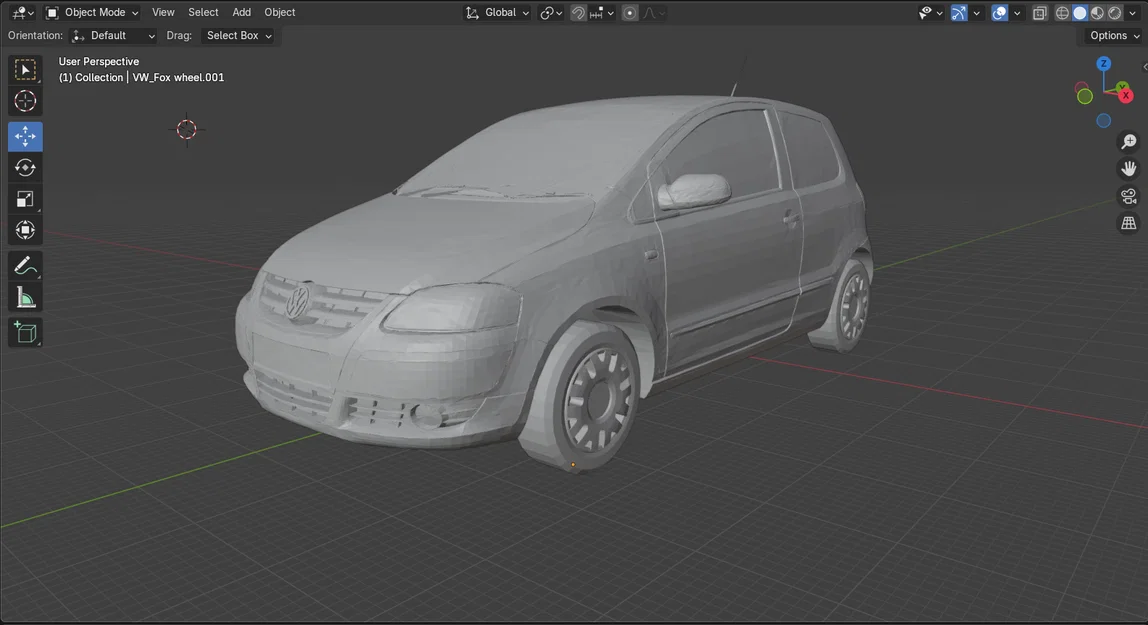The image size is (1148, 625).
Task: Click the Z axis on the navigation gizmo
Action: click(1103, 62)
